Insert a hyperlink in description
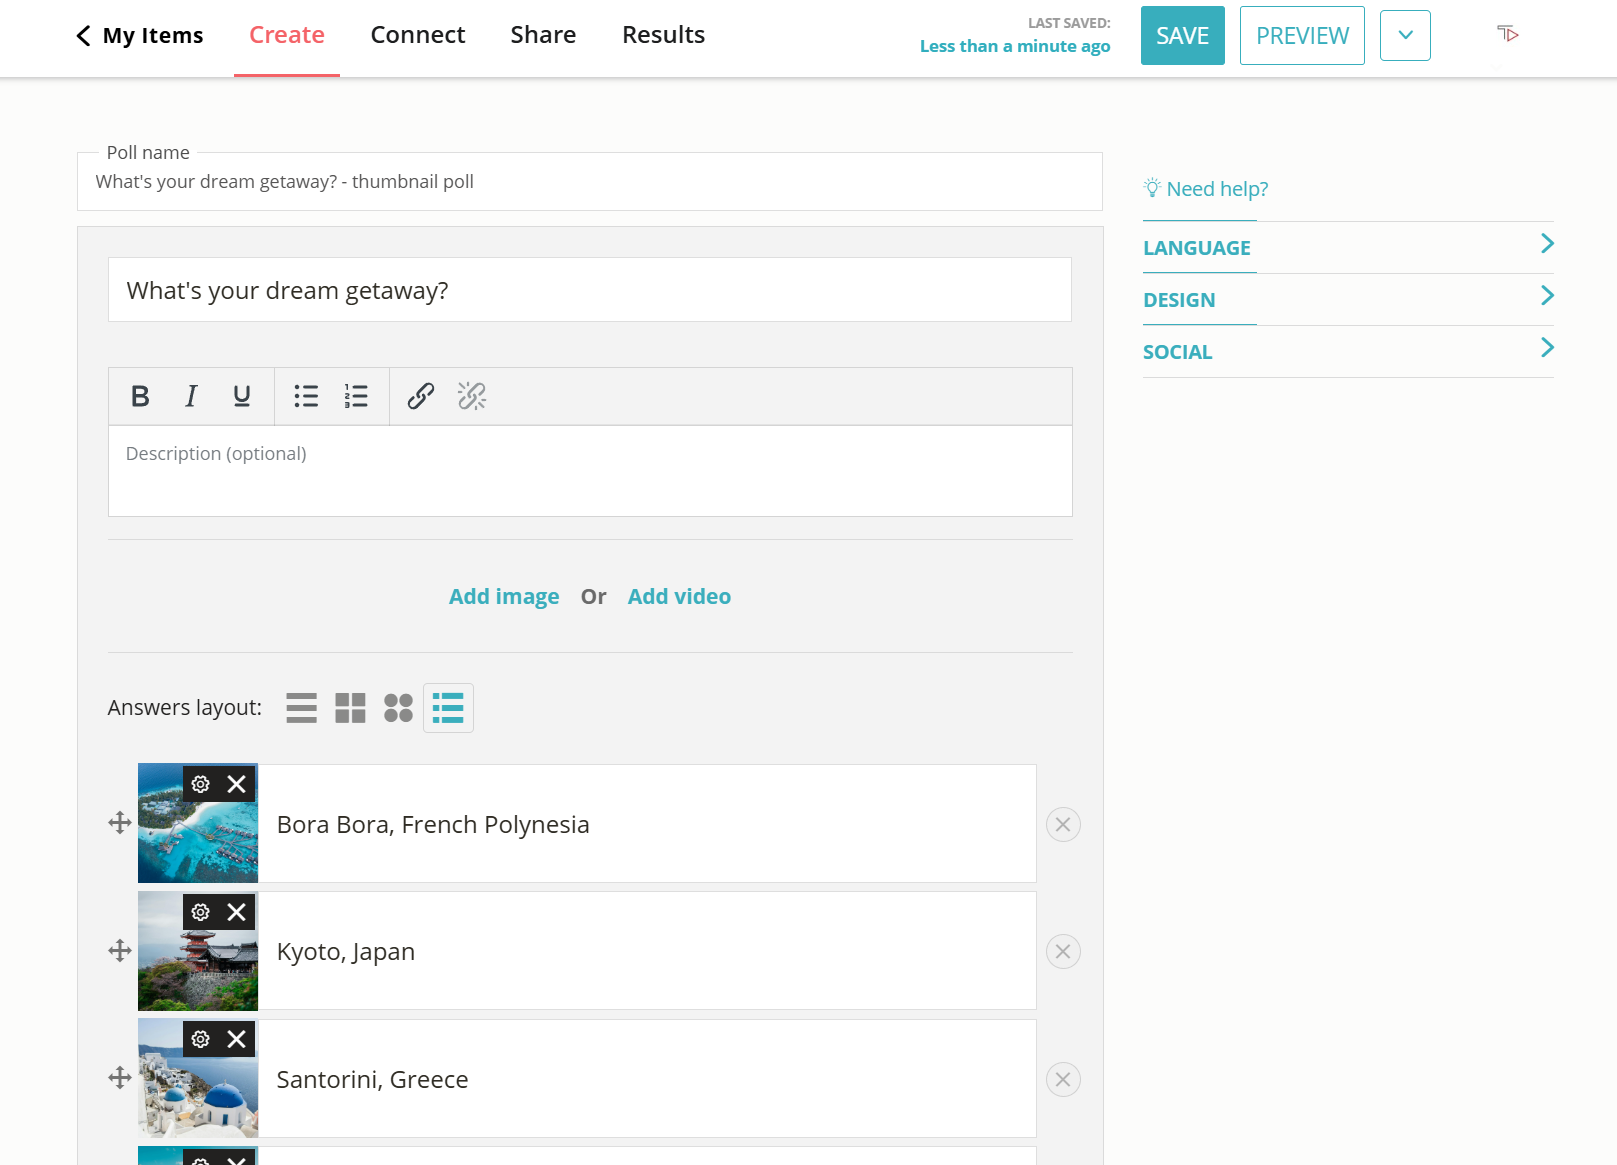The image size is (1617, 1165). point(421,396)
